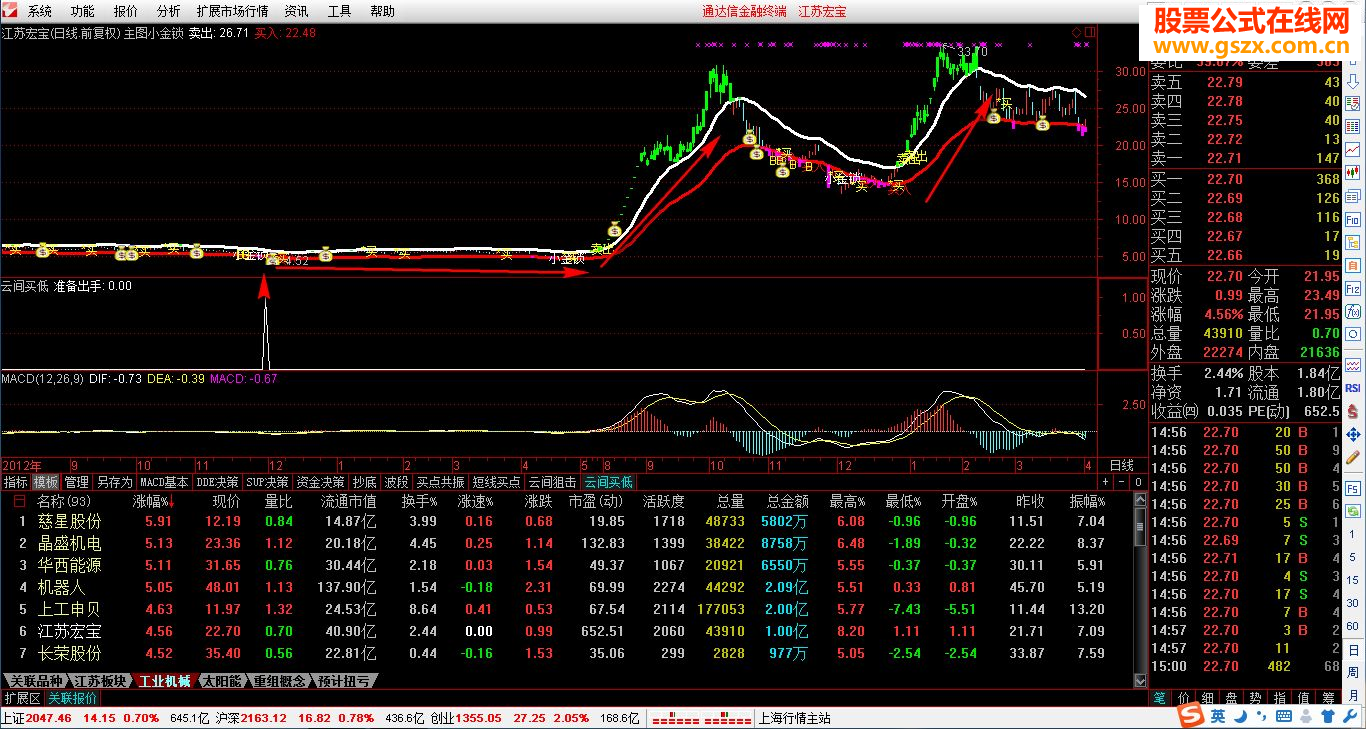Click the red dollar sign sidebar icon
This screenshot has height=729, width=1366.
[x=1353, y=411]
